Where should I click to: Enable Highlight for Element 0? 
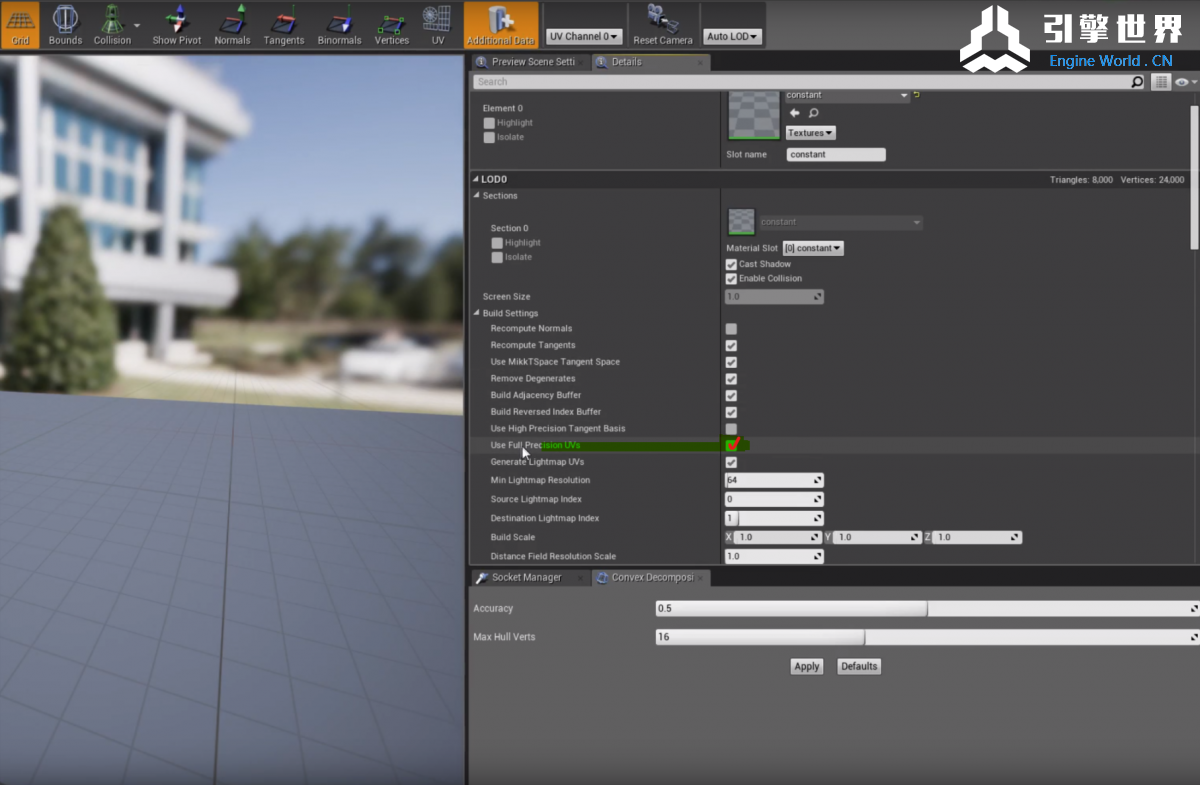coord(489,123)
